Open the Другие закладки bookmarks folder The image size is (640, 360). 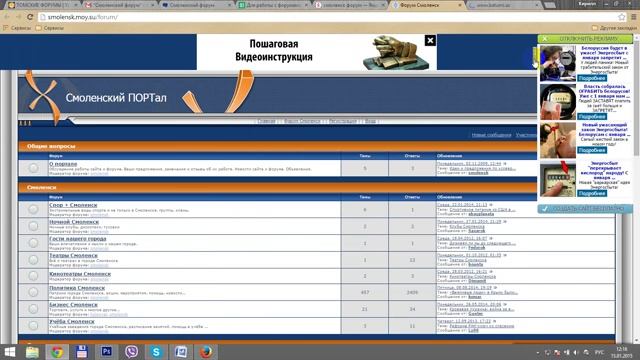[614, 28]
